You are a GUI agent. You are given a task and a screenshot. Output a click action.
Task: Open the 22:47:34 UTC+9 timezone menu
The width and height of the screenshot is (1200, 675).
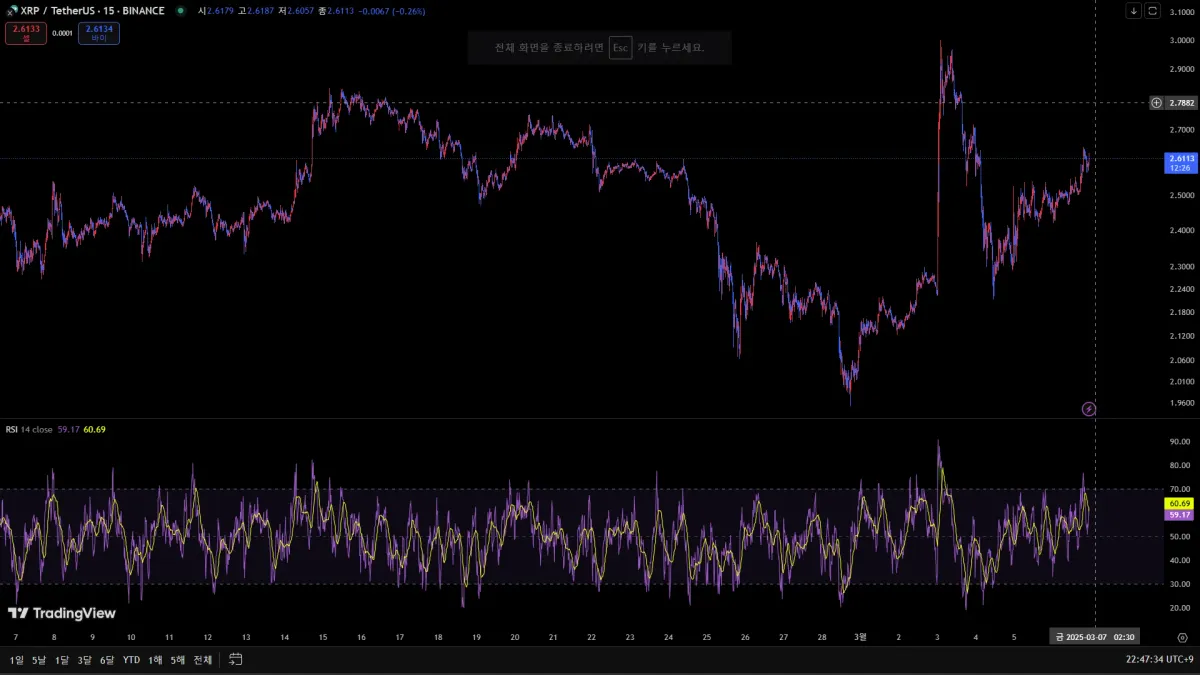pos(1158,660)
